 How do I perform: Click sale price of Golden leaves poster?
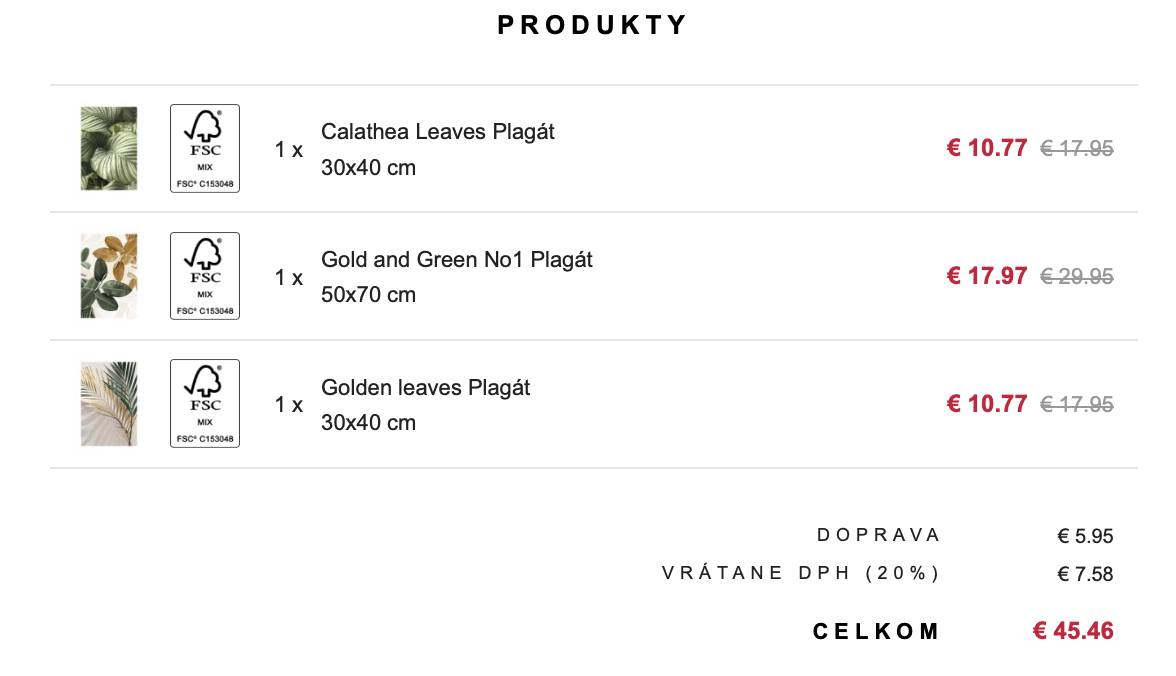[x=986, y=404]
